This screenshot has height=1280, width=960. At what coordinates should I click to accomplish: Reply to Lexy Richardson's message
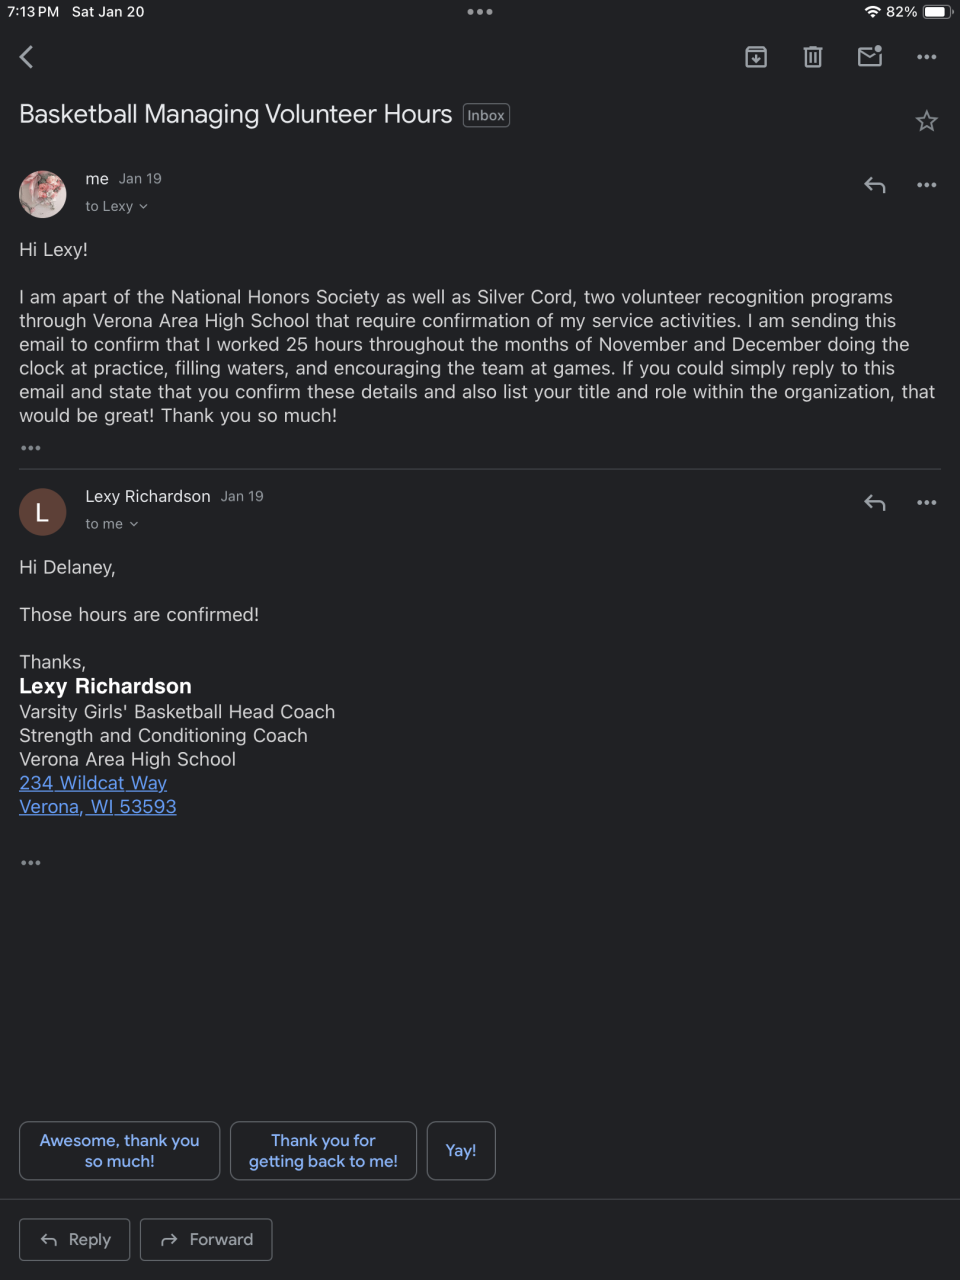click(x=875, y=503)
